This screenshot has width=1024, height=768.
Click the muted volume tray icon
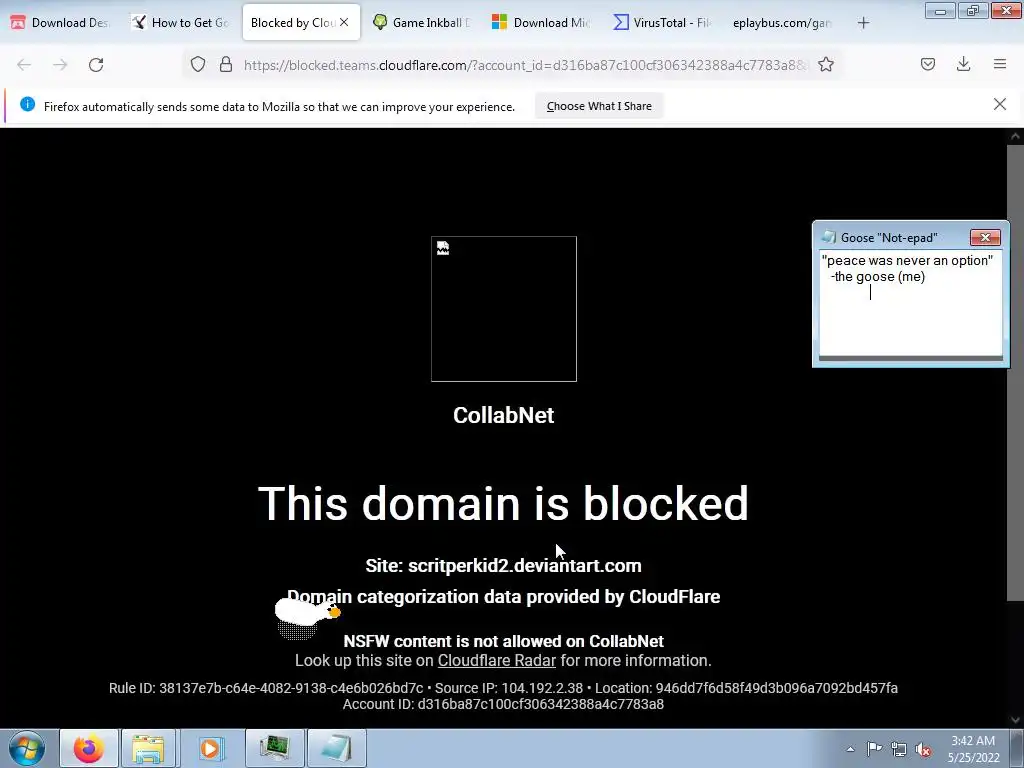tap(923, 749)
